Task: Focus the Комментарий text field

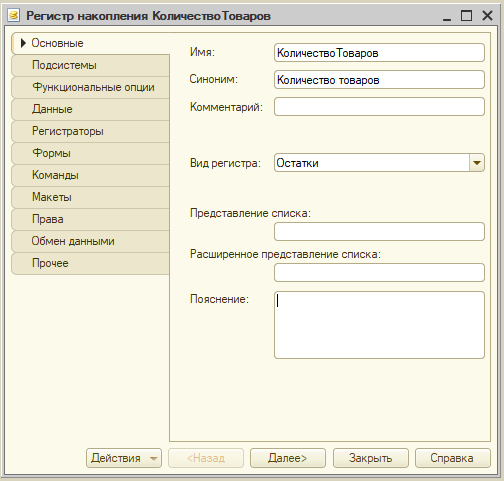Action: (x=379, y=107)
